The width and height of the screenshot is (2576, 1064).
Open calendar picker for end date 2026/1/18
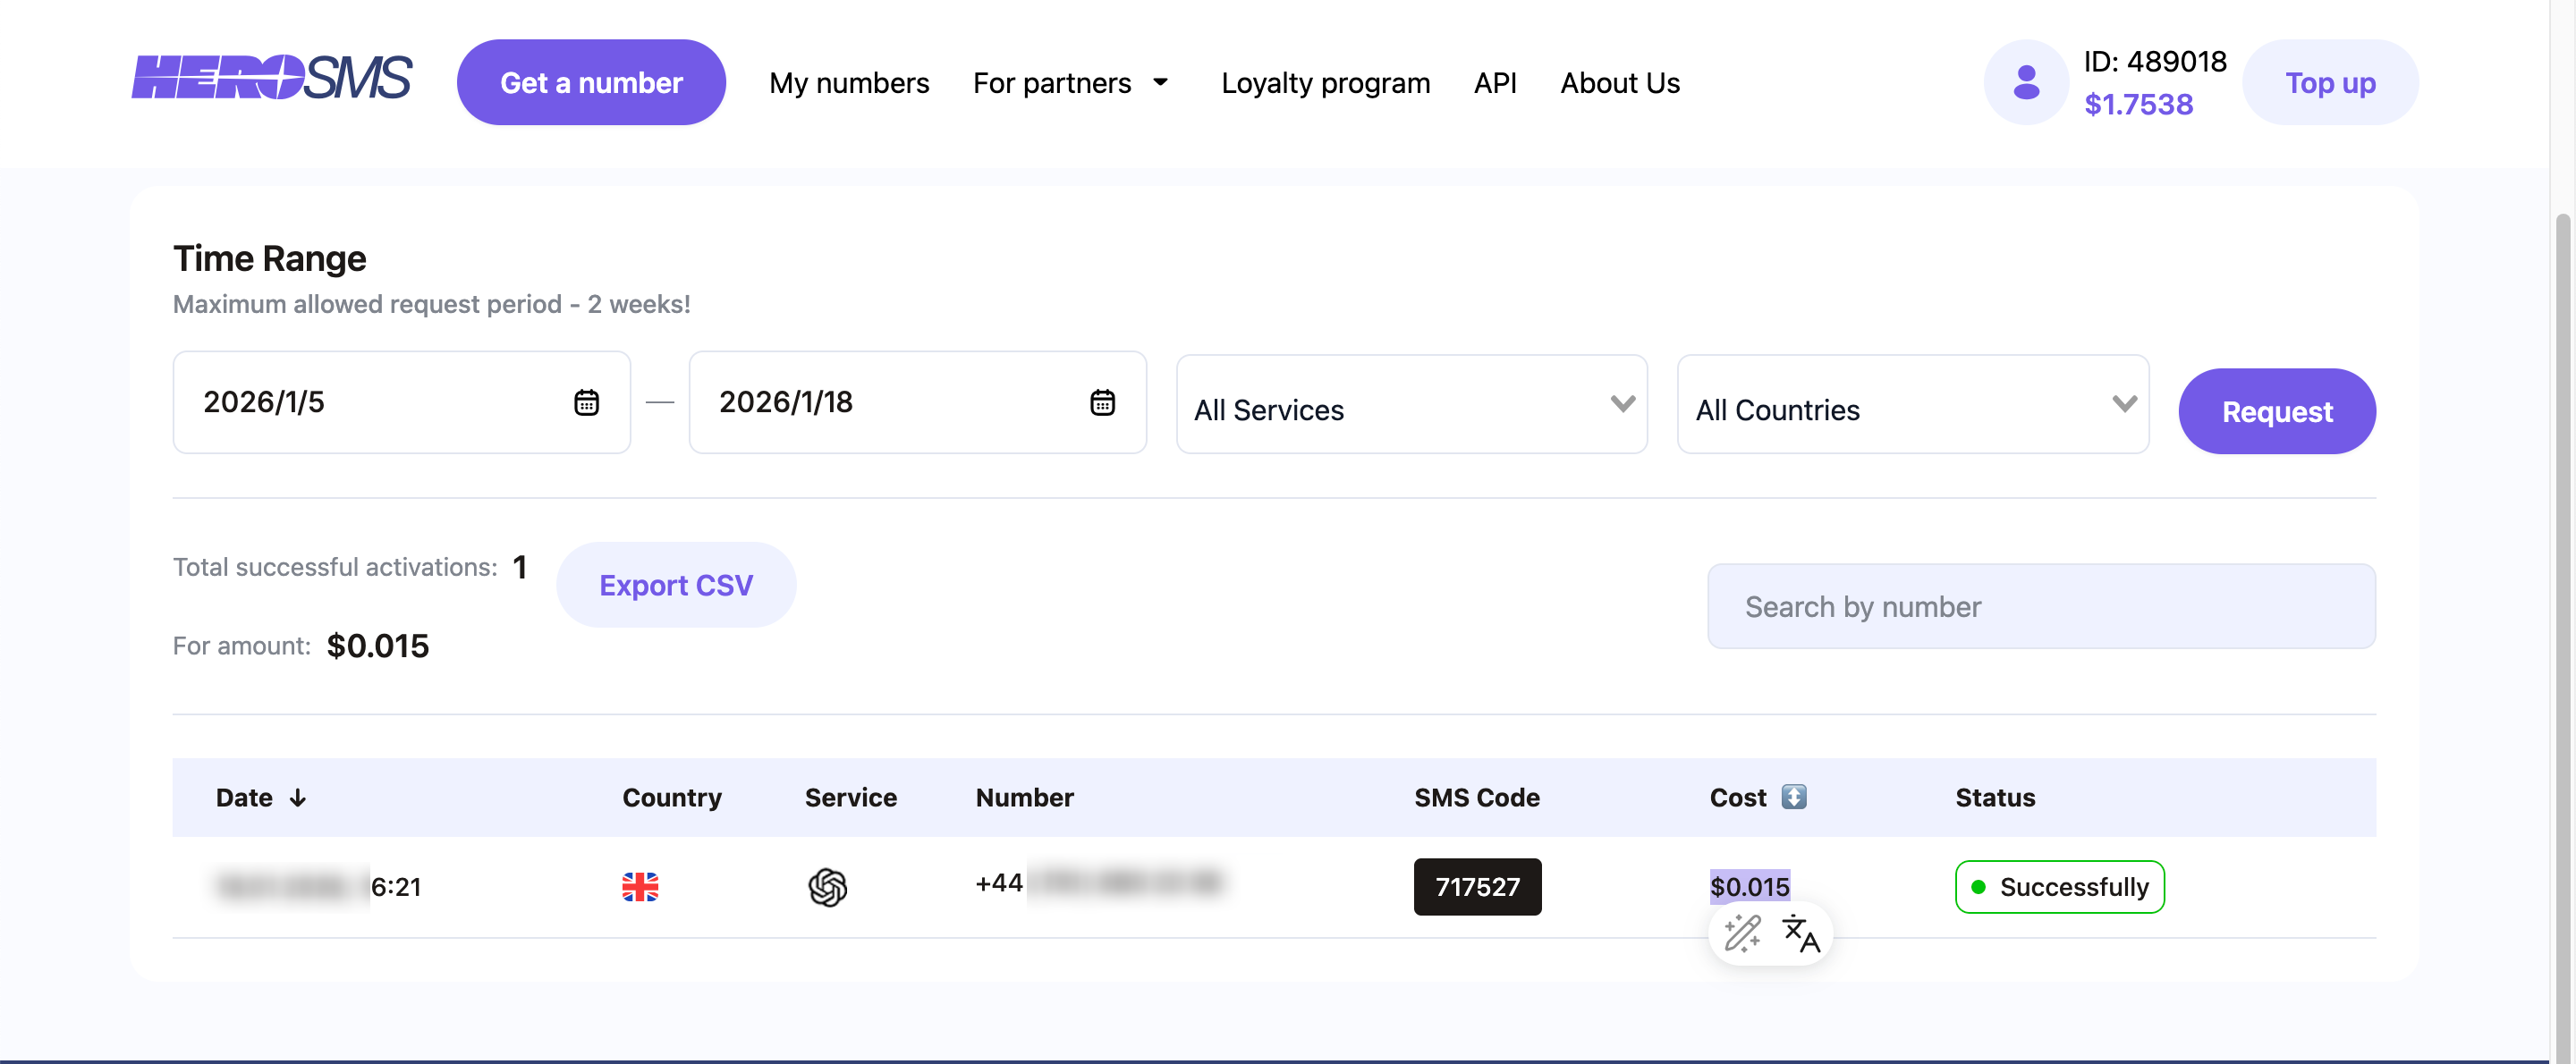point(1102,402)
